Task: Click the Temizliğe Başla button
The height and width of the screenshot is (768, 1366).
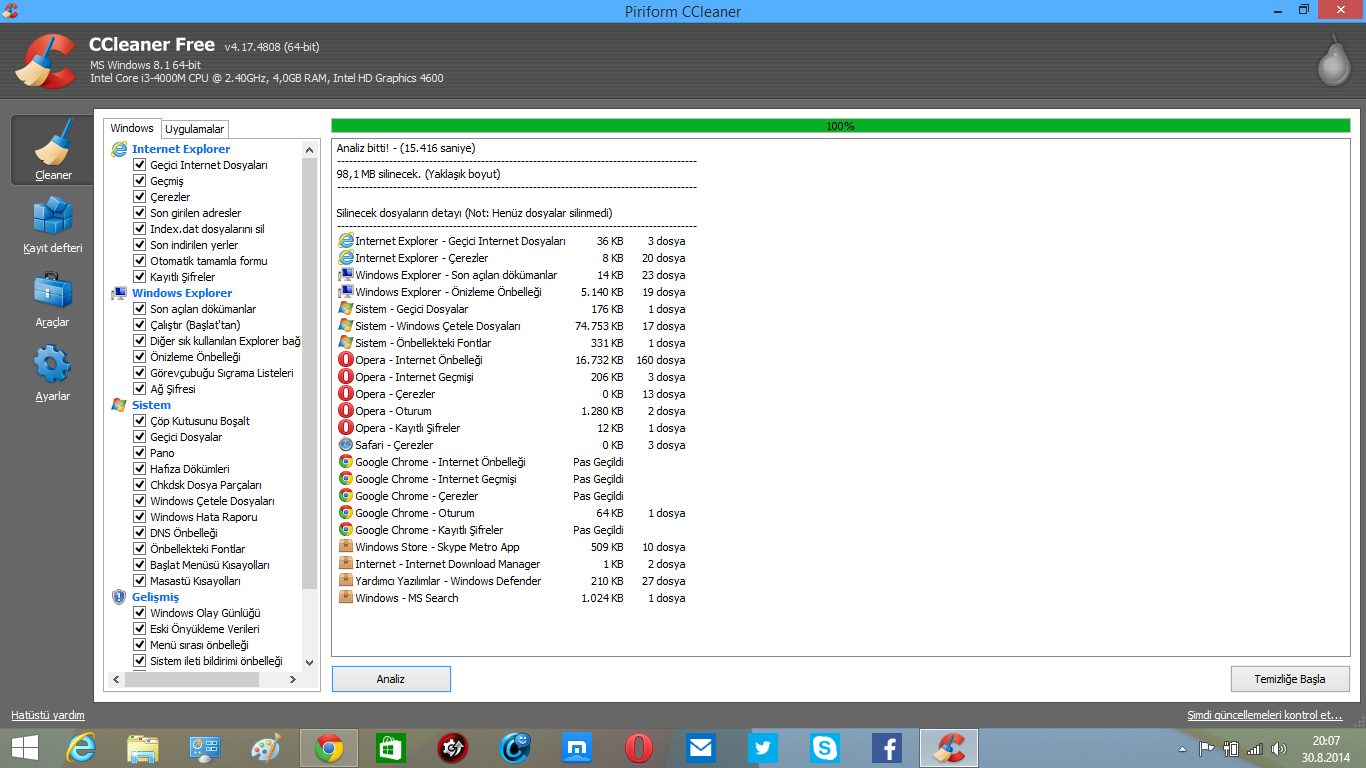Action: coord(1290,679)
